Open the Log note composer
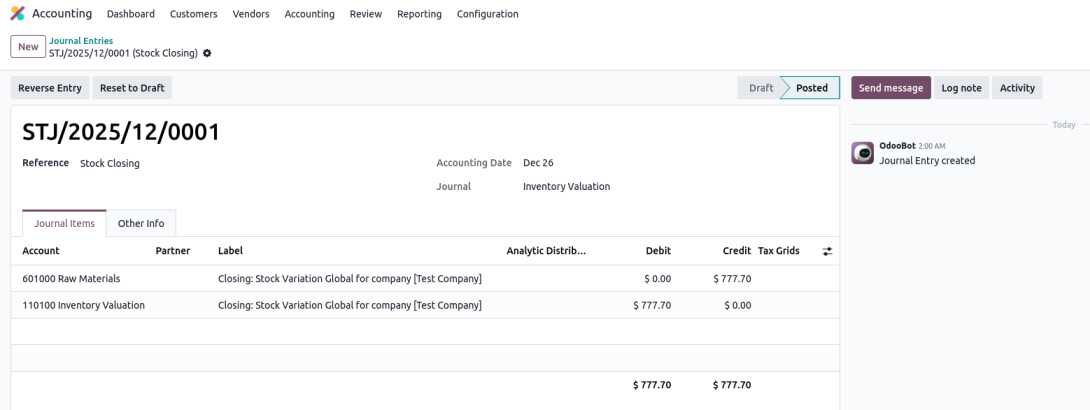 [x=961, y=88]
